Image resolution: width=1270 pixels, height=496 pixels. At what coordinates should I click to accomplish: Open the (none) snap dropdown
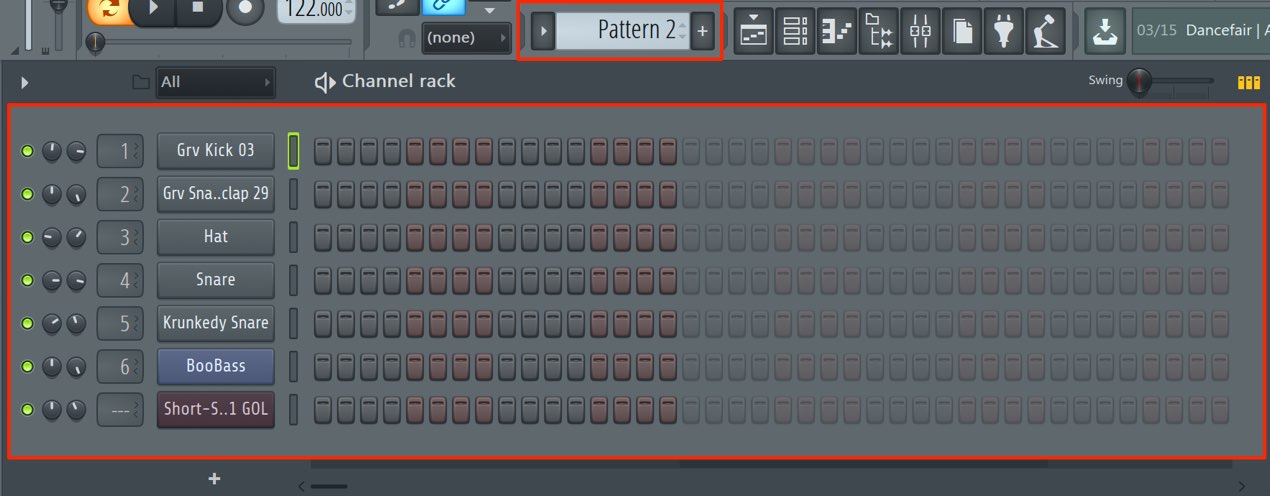467,39
